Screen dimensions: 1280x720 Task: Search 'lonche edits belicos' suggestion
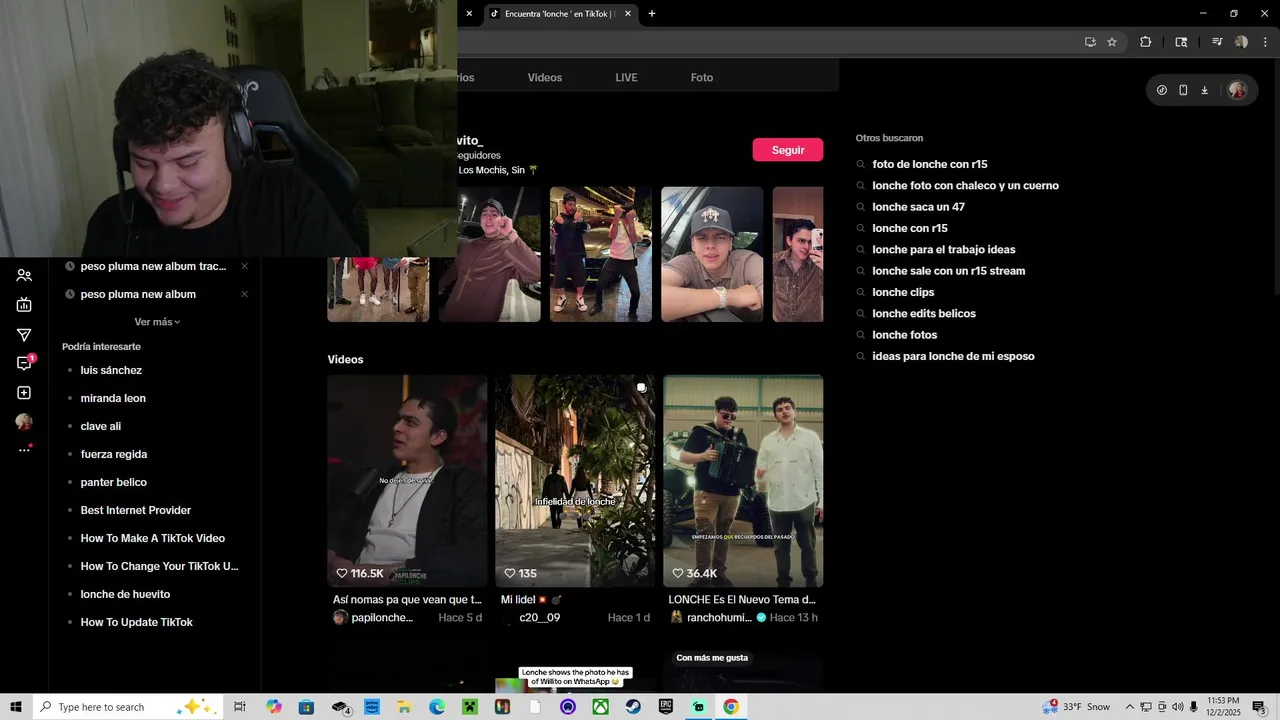[x=924, y=314]
